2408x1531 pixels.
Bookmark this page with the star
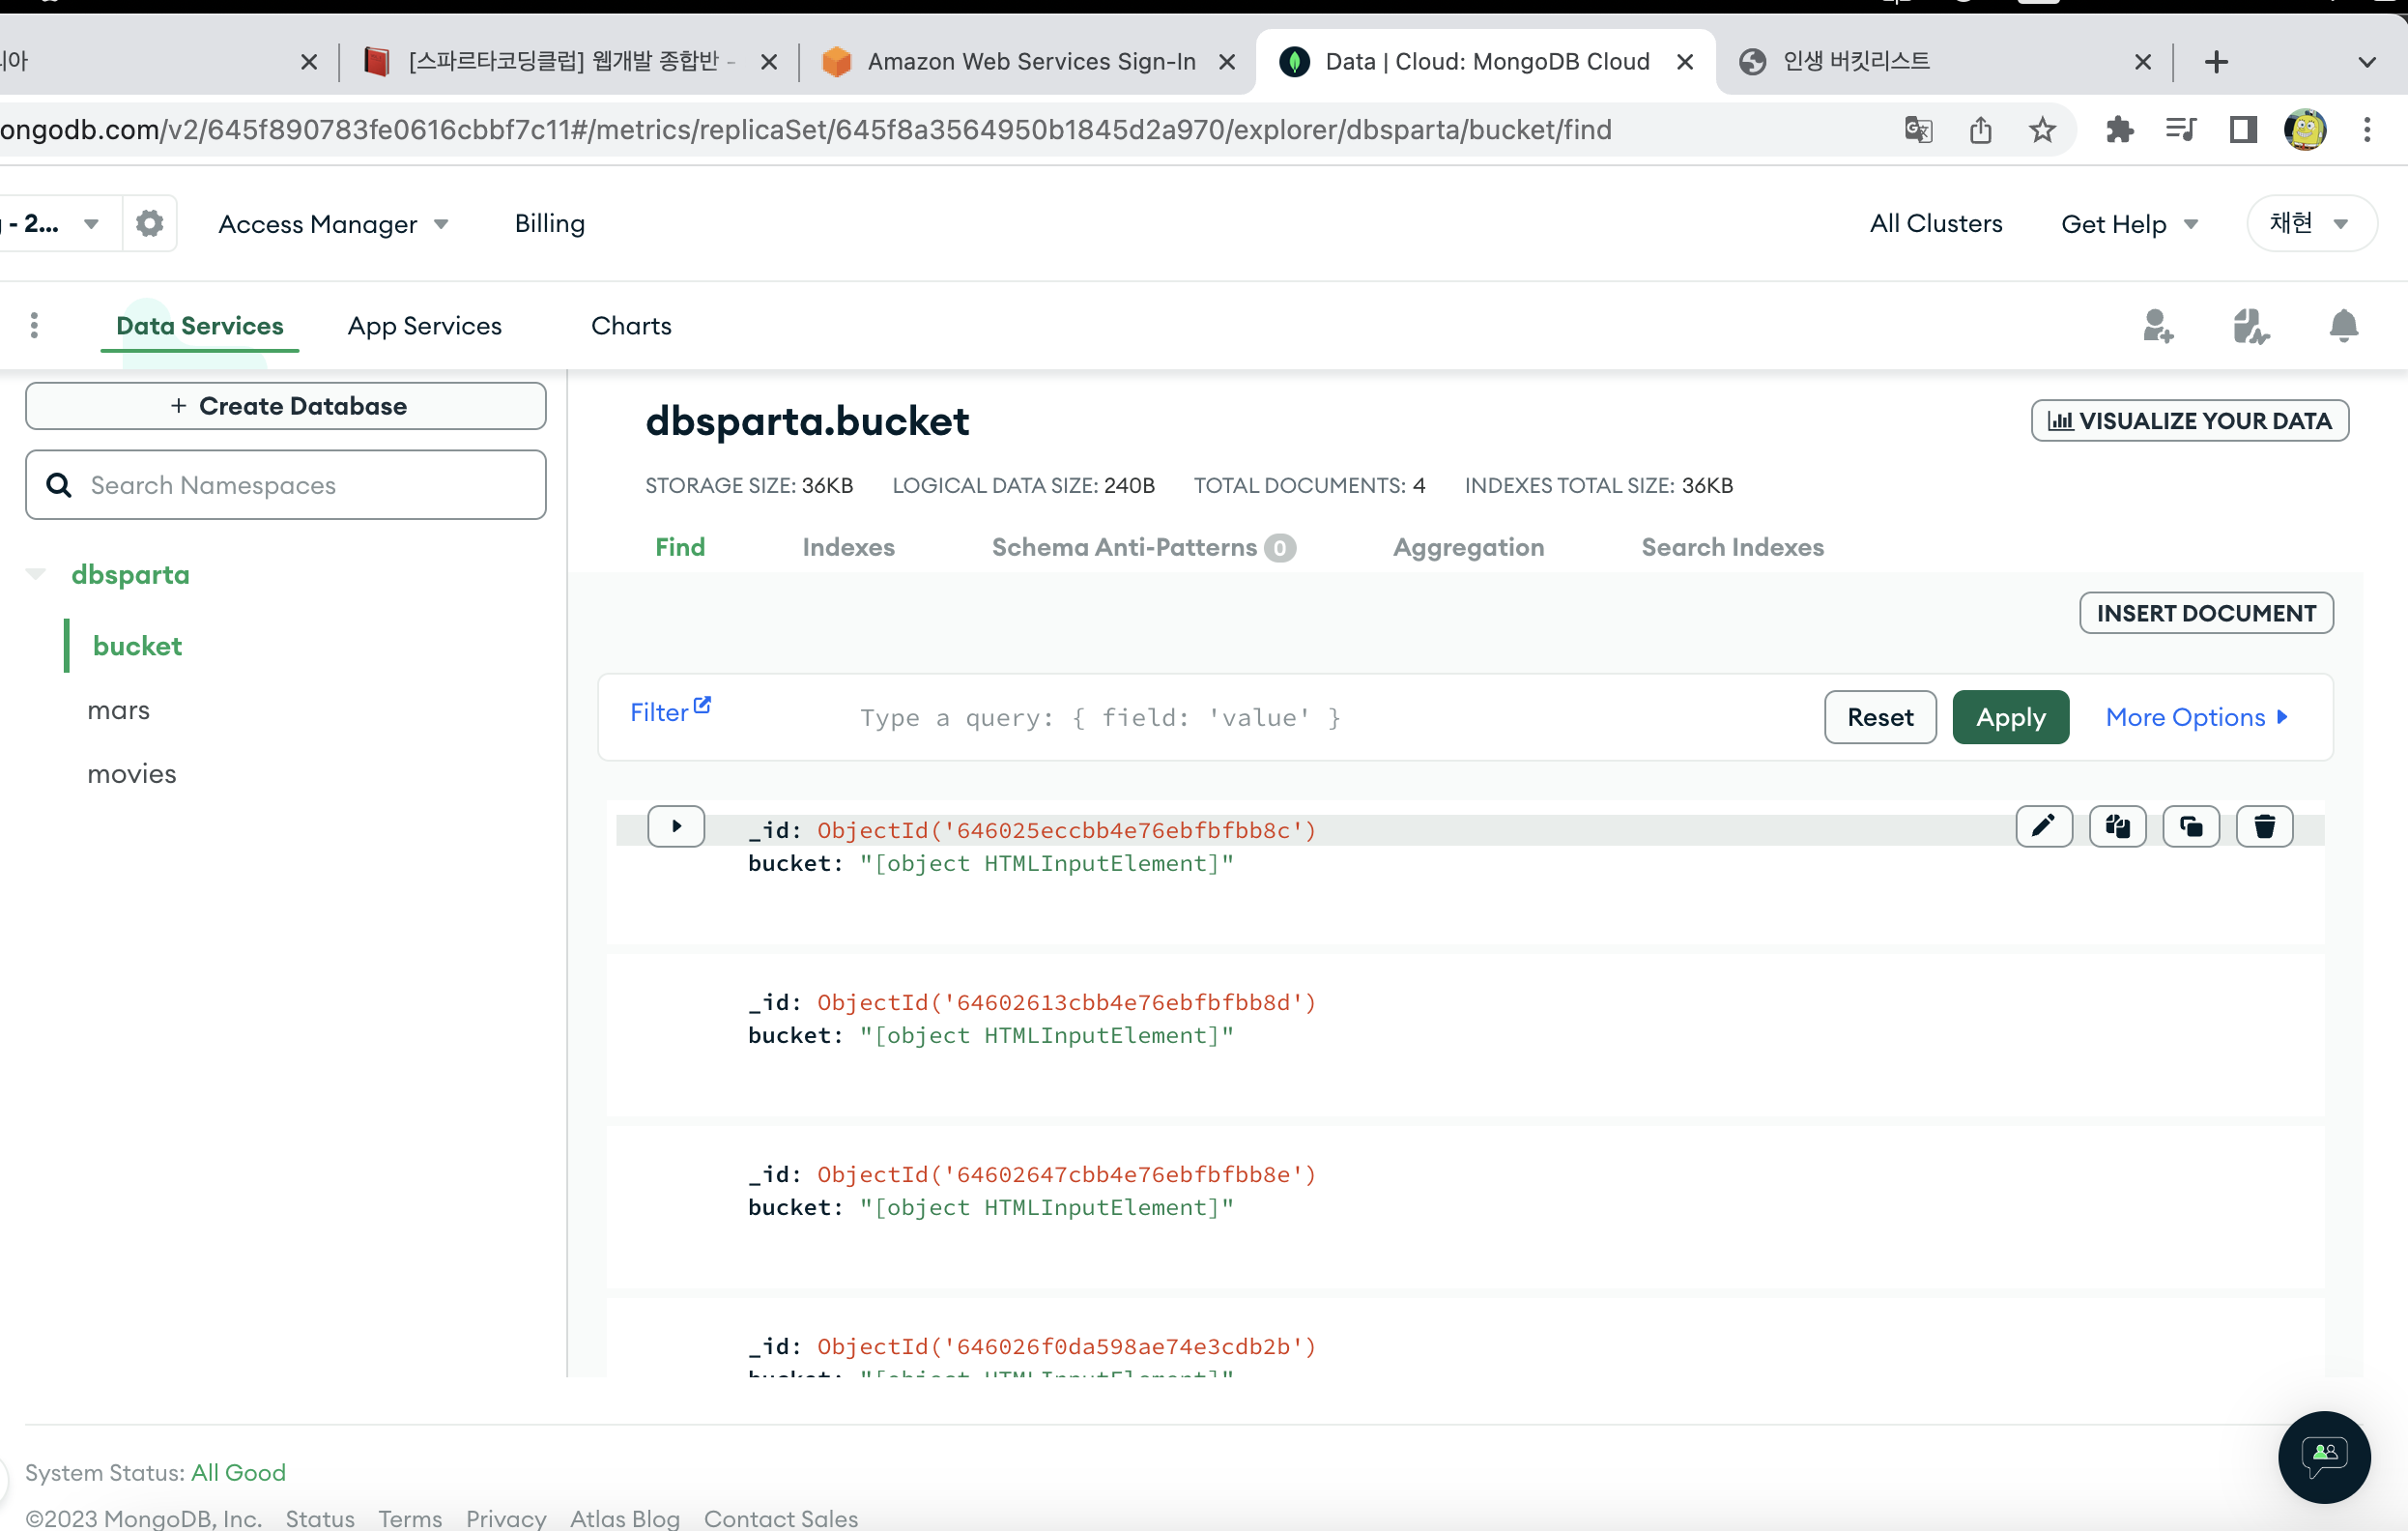pyautogui.click(x=2042, y=130)
